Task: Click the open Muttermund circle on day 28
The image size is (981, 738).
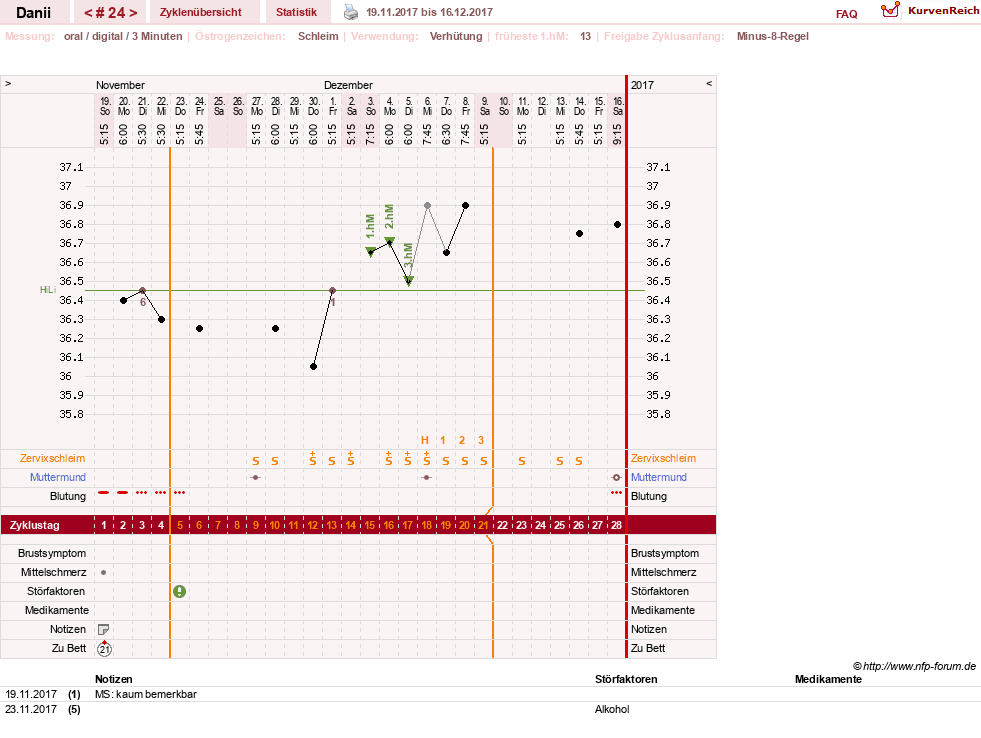Action: 616,477
